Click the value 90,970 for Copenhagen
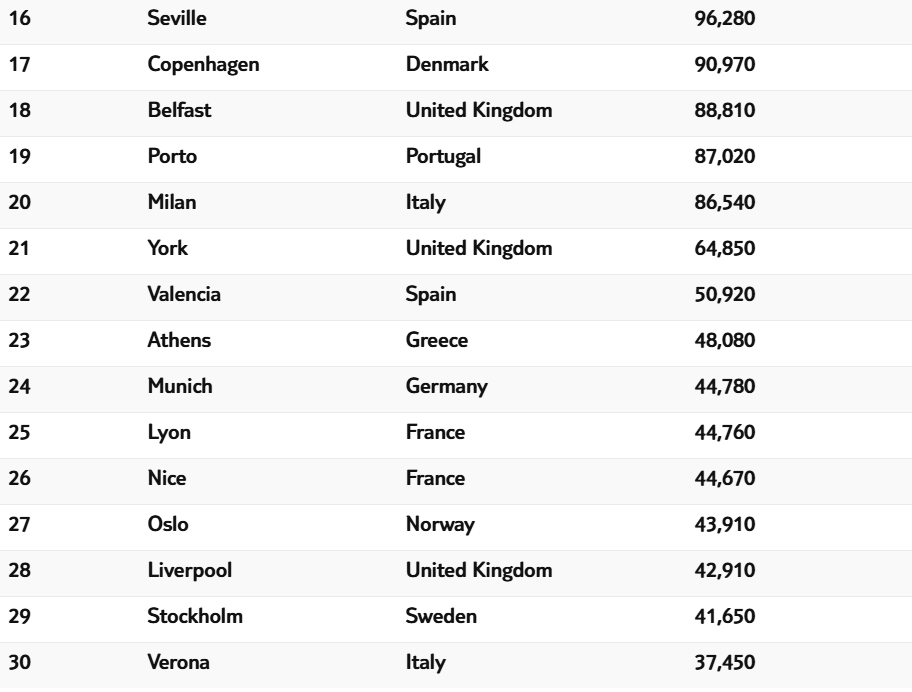The width and height of the screenshot is (912, 692). pos(724,65)
